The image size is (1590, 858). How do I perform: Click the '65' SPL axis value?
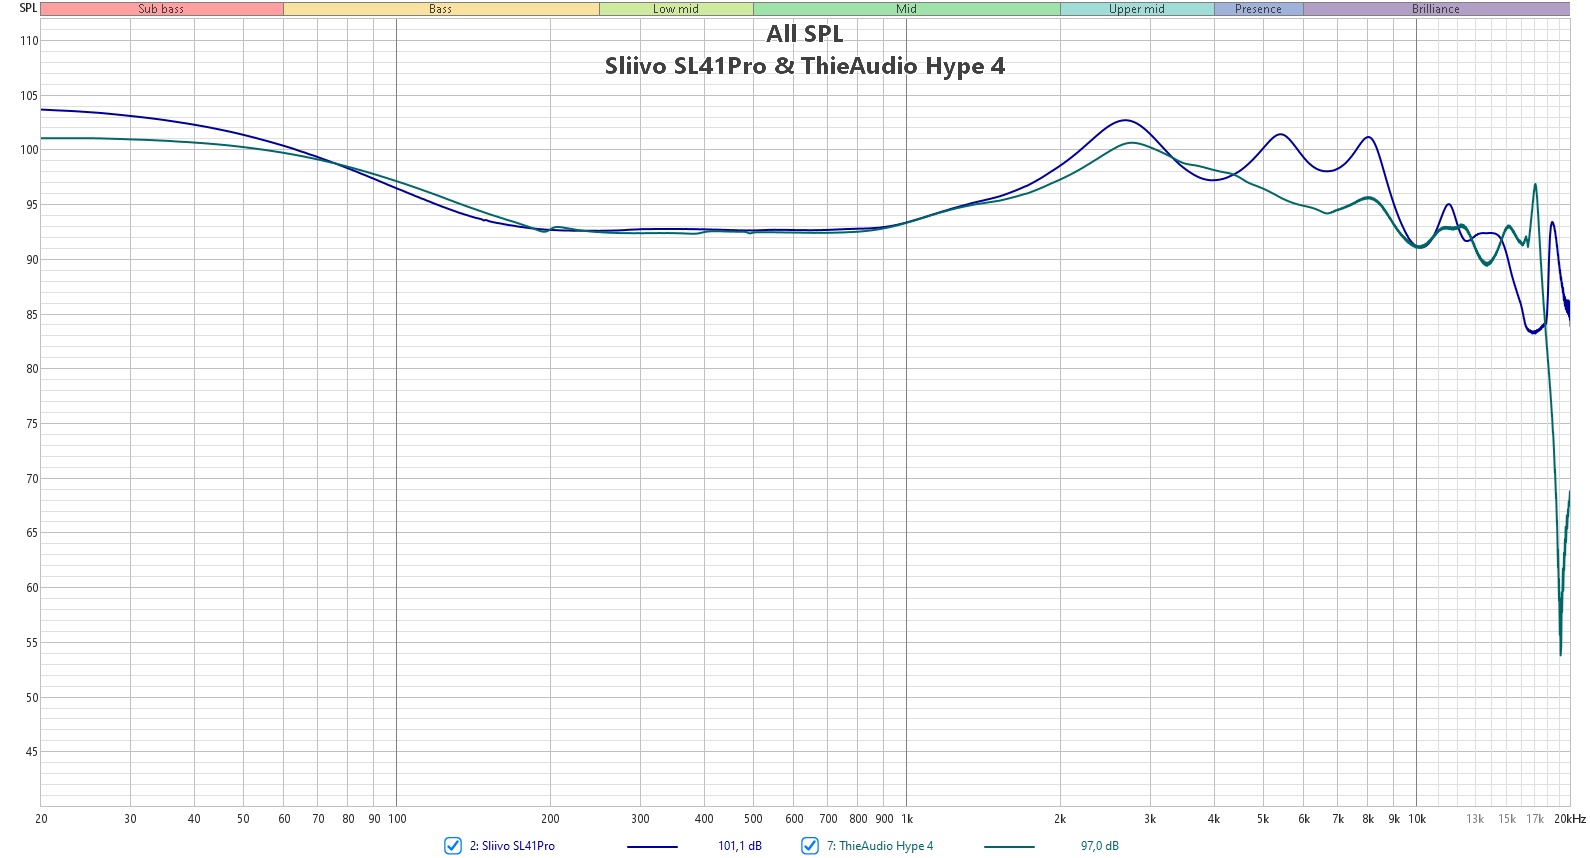point(32,533)
